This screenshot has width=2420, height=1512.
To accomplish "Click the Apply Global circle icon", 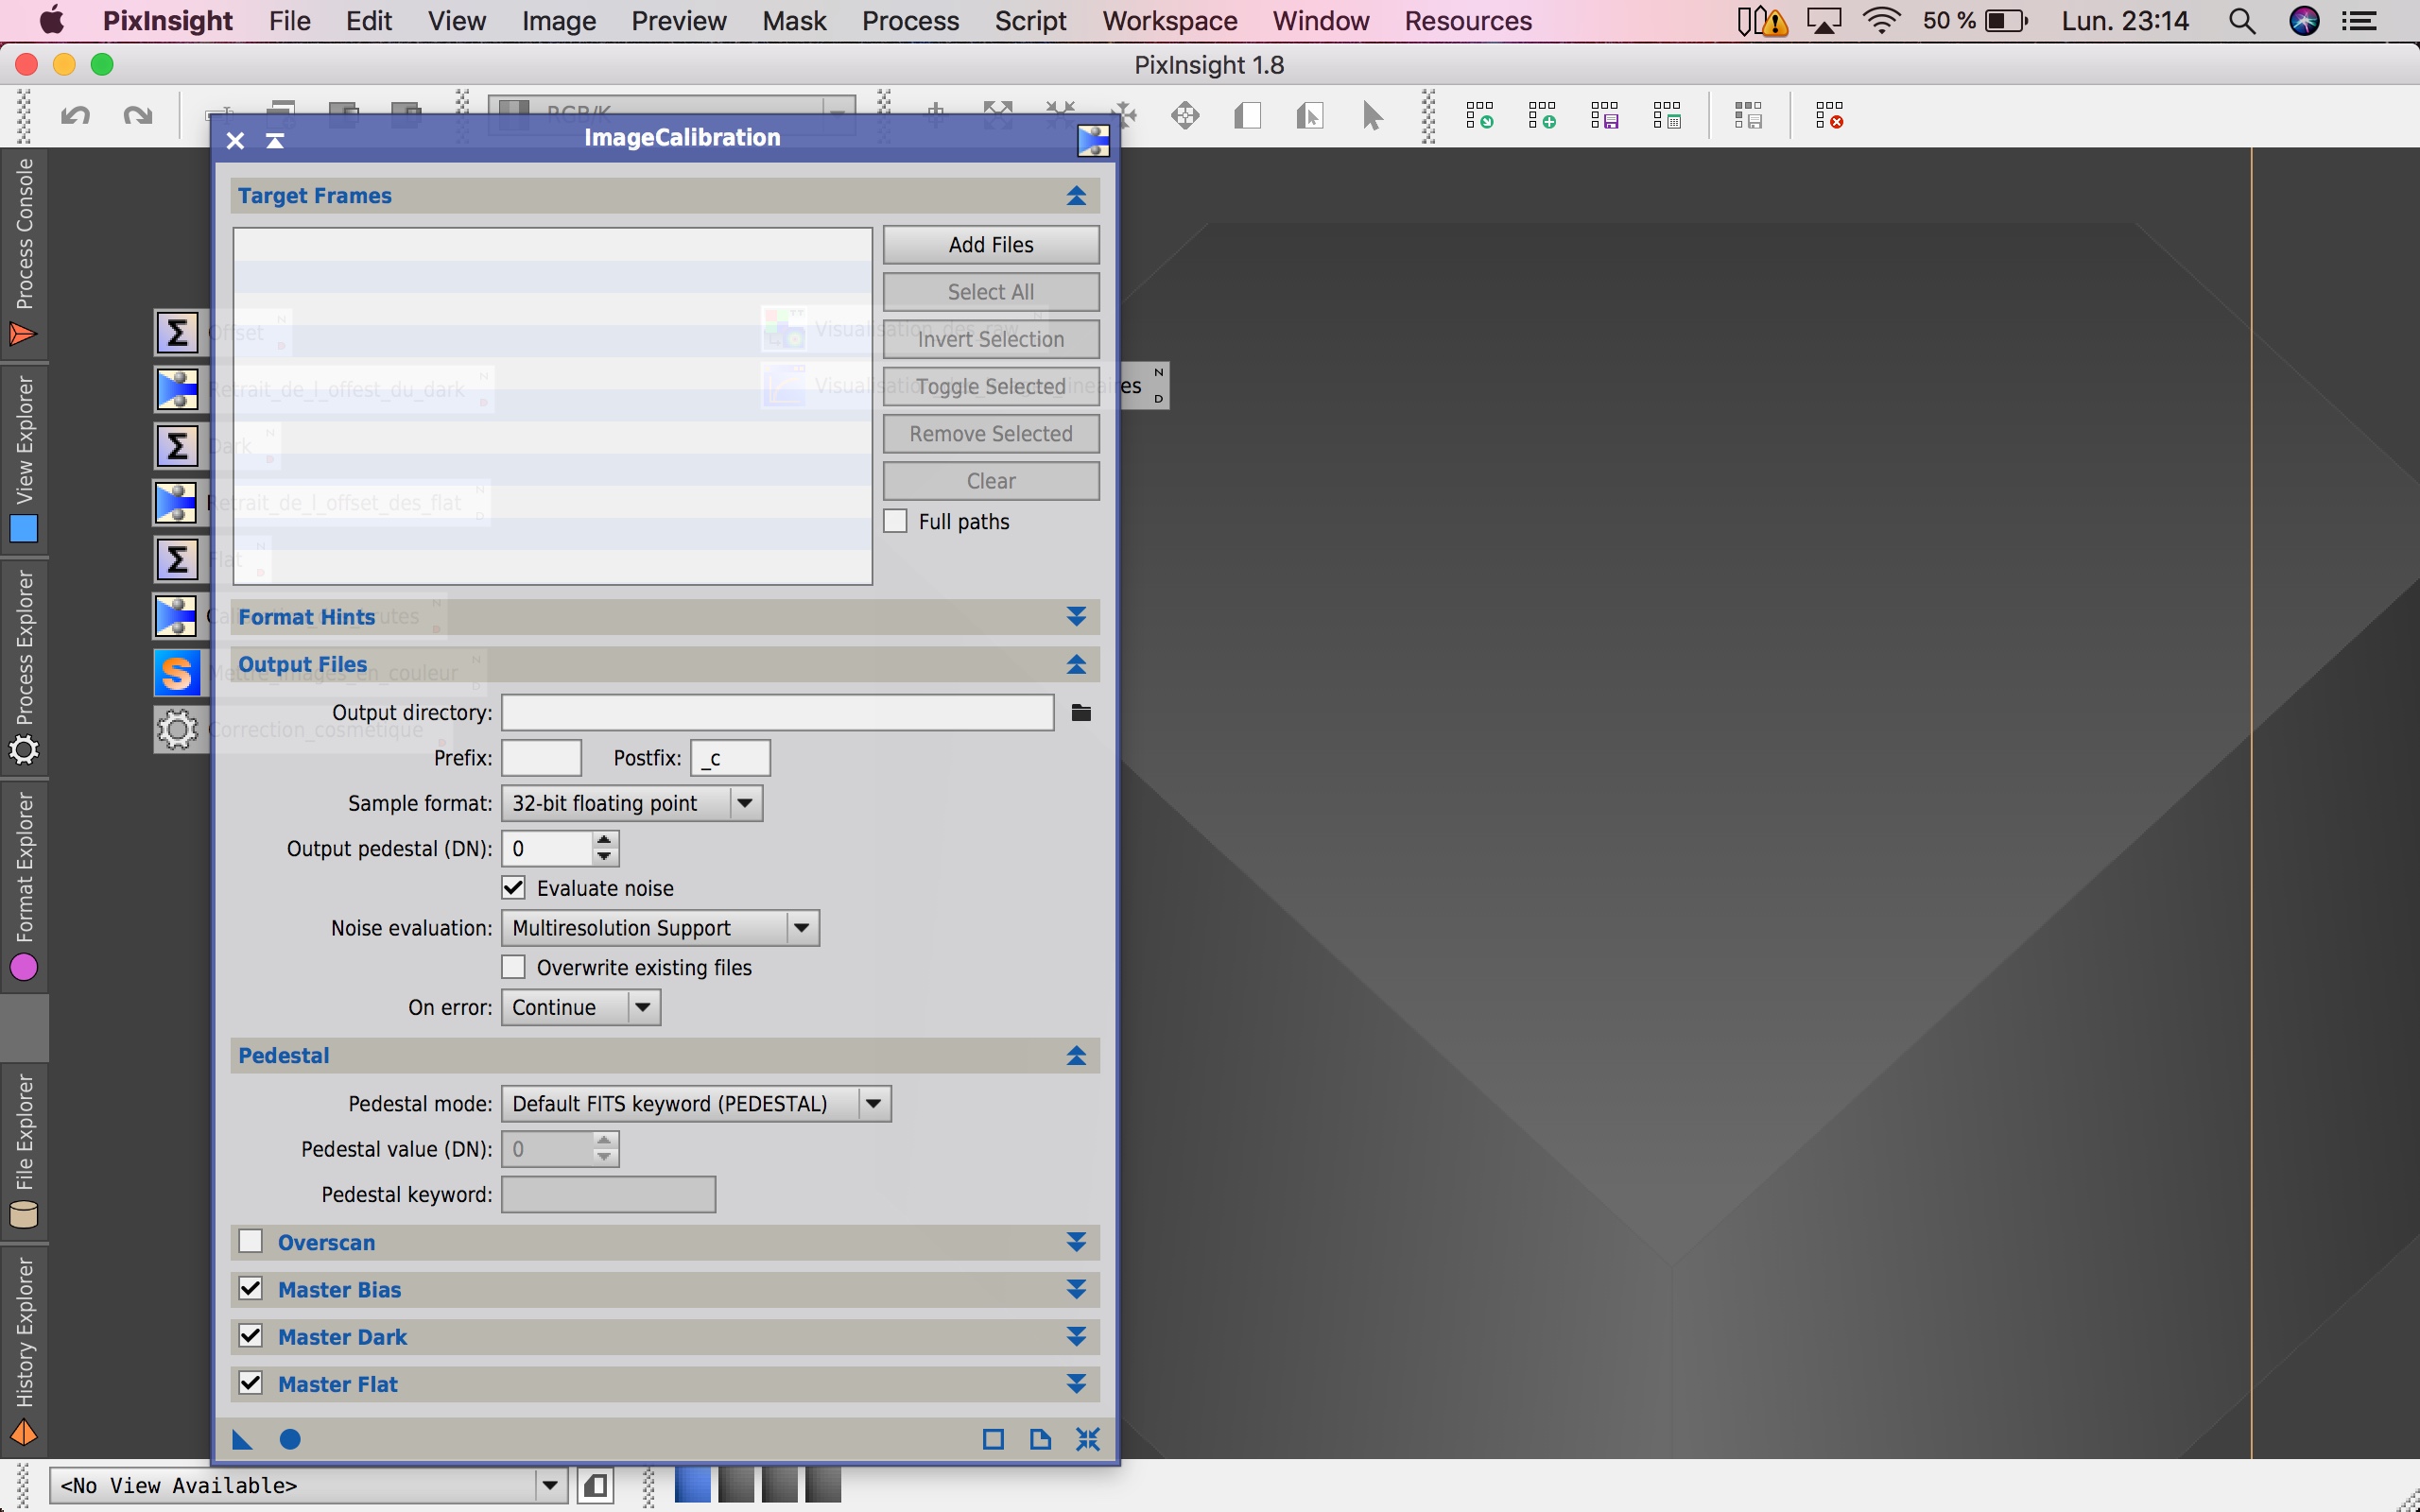I will [x=290, y=1439].
